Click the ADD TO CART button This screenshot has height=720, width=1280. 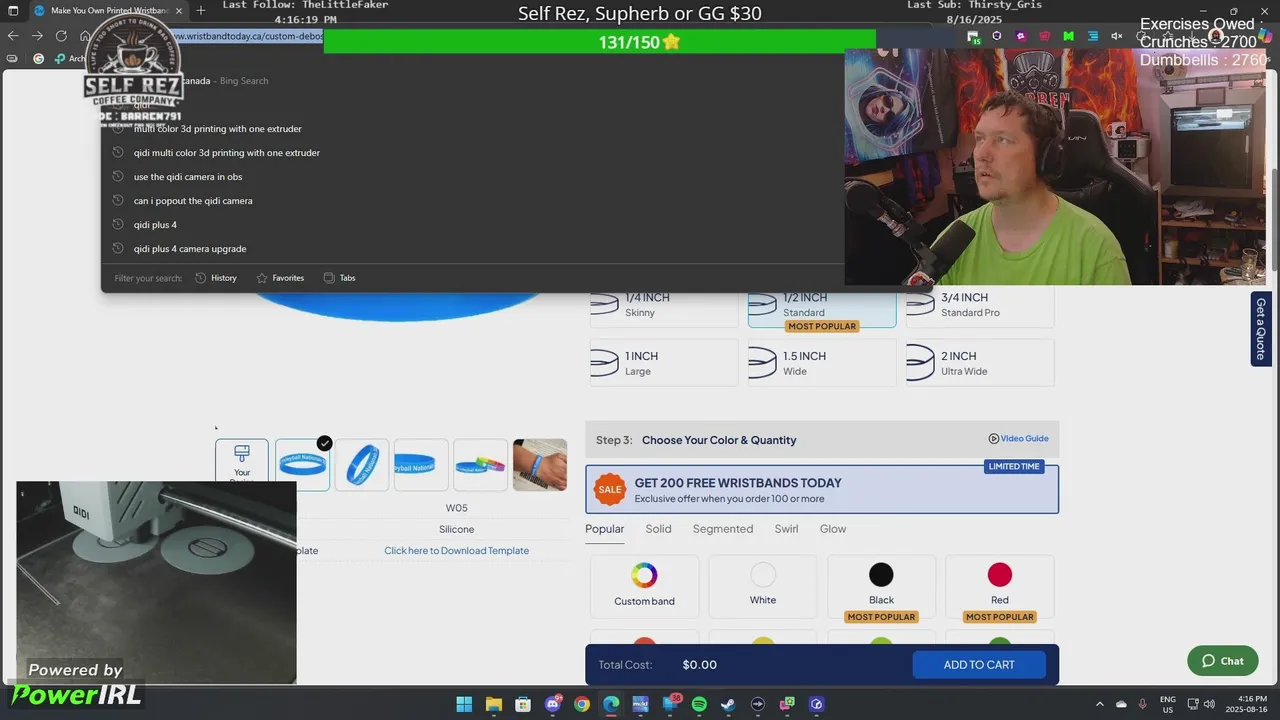point(979,665)
